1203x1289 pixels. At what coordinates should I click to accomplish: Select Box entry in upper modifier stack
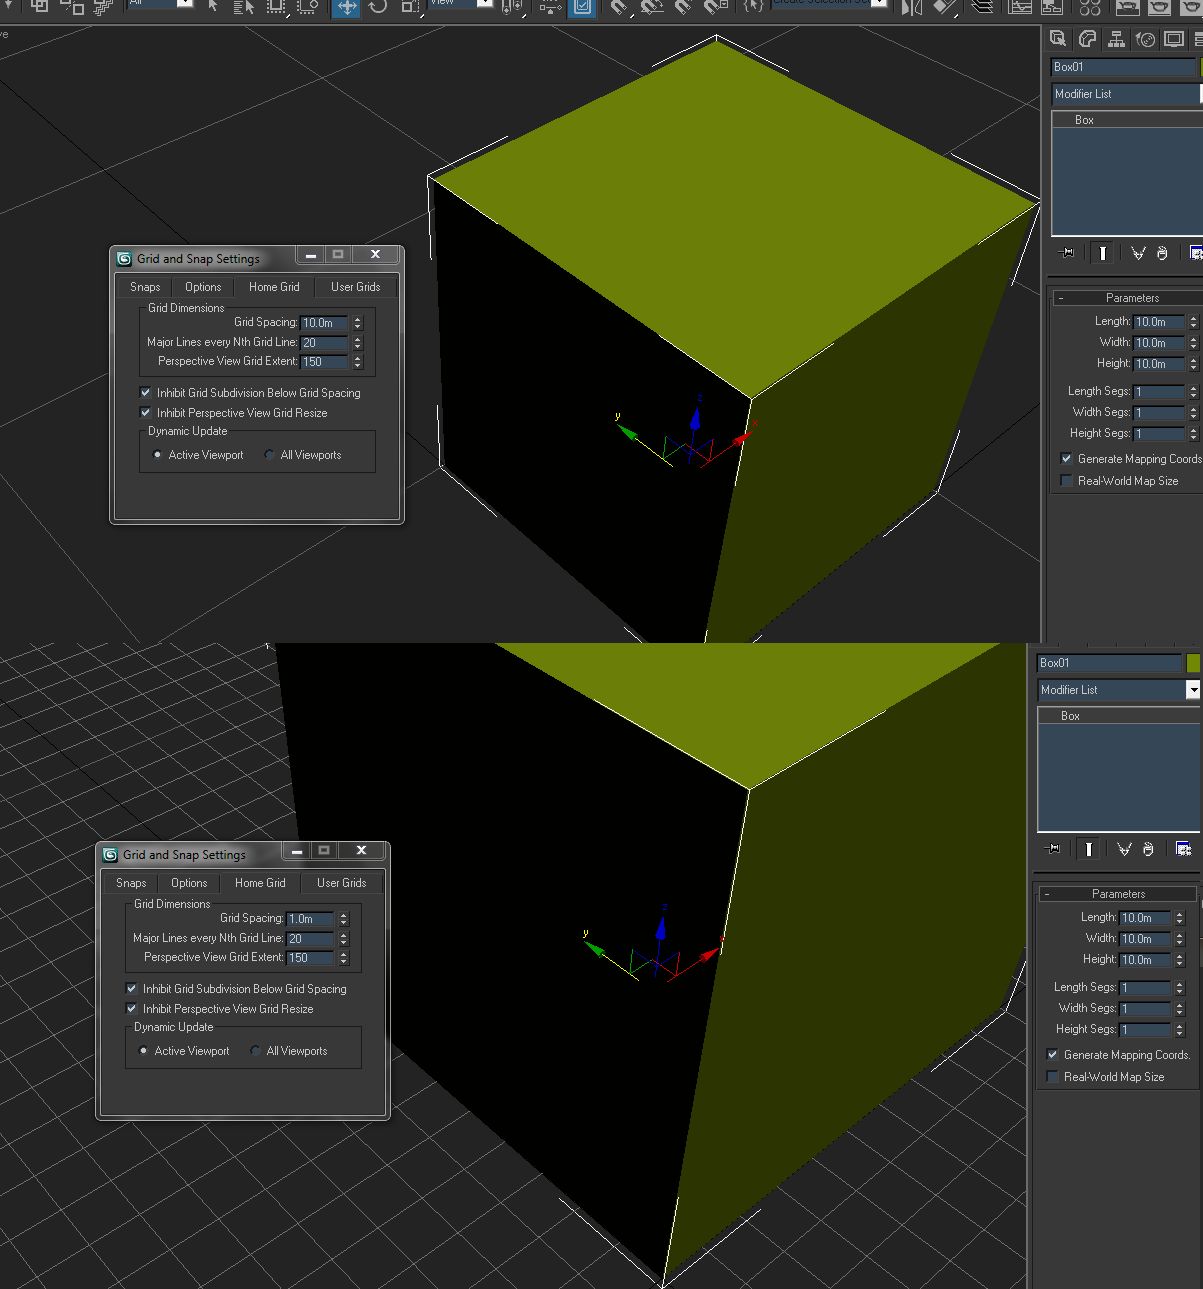pos(1084,120)
